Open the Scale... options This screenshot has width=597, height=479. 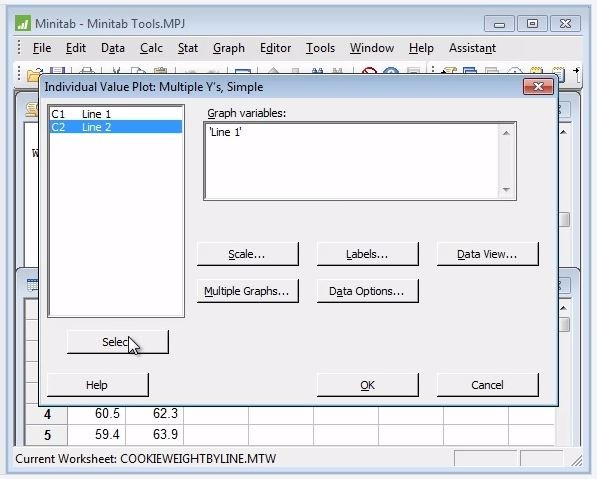pyautogui.click(x=247, y=254)
